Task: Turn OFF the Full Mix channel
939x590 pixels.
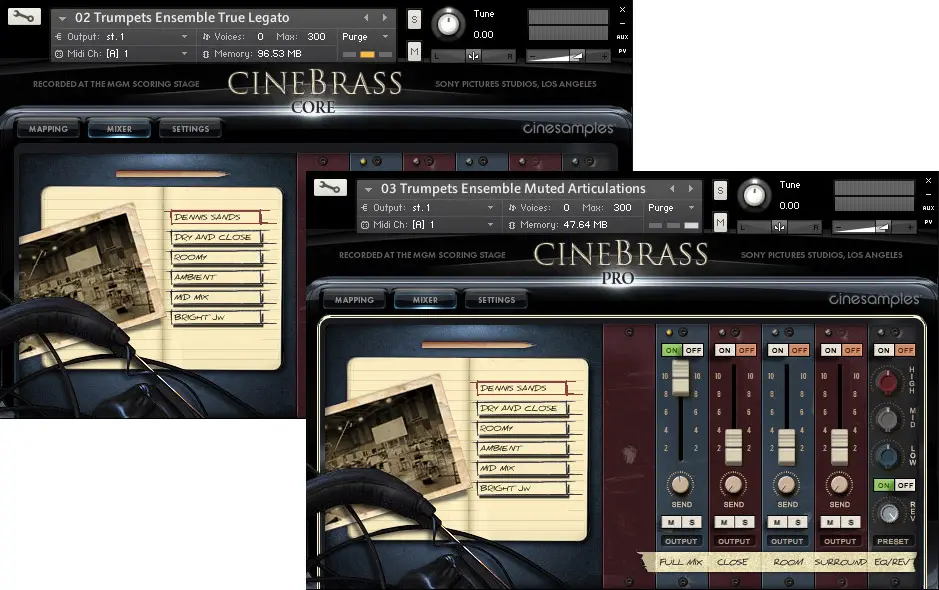Action: click(693, 350)
